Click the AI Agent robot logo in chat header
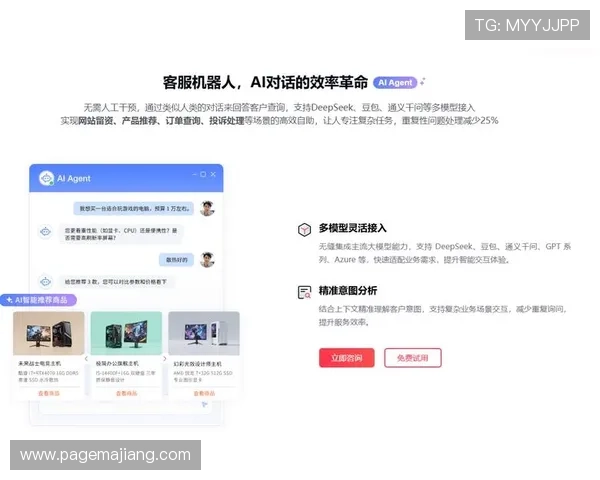This screenshot has width=600, height=480. 46,178
